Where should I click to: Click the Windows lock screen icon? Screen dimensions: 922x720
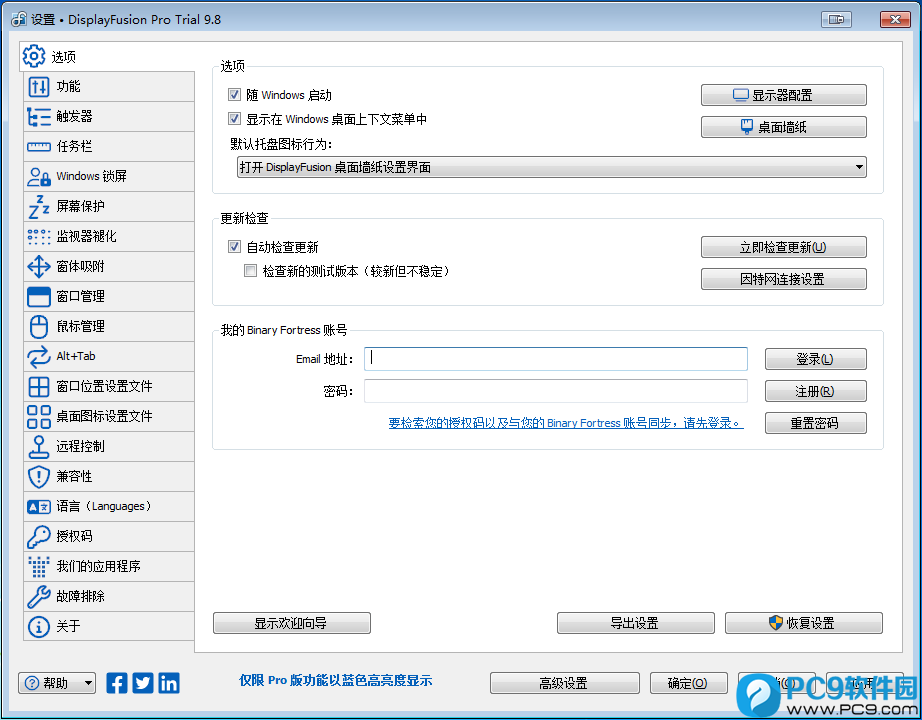(x=39, y=177)
